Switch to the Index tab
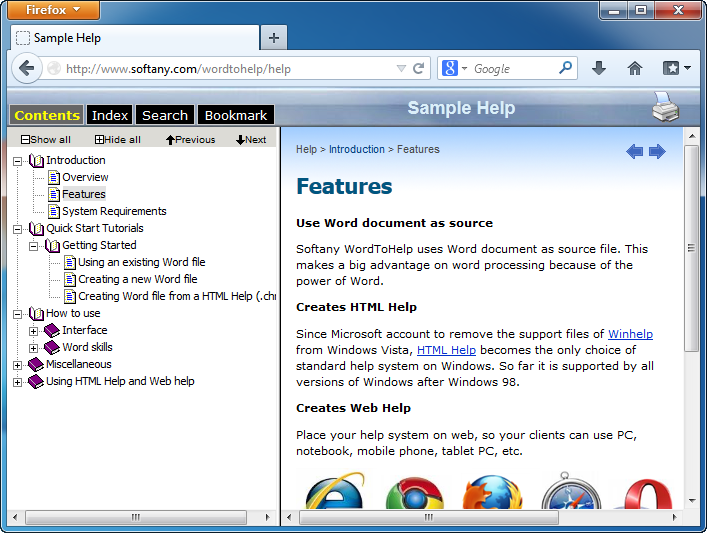The height and width of the screenshot is (533, 707). tap(110, 115)
